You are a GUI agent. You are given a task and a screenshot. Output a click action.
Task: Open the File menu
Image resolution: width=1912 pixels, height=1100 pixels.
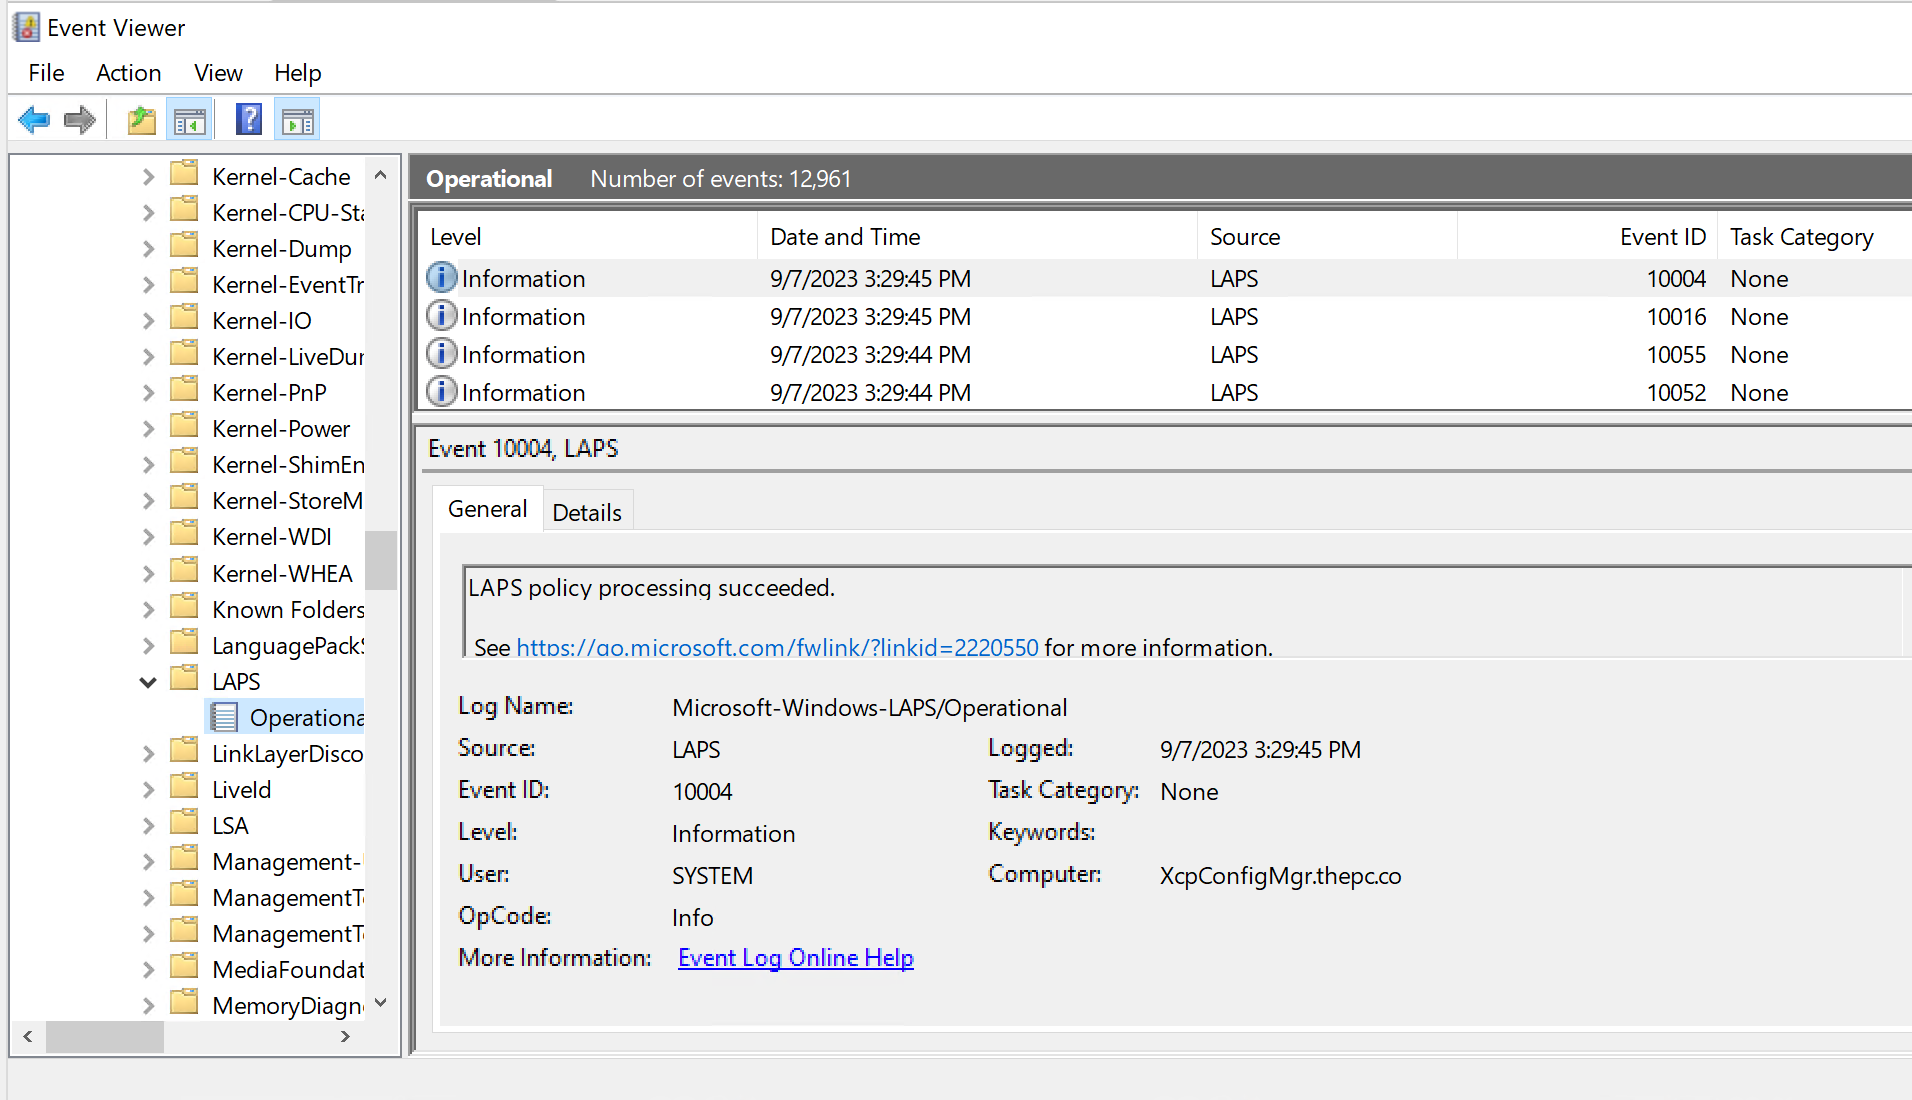tap(46, 73)
